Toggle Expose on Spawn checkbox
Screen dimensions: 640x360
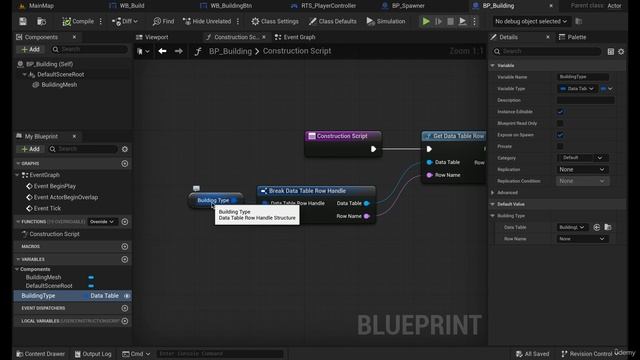[560, 135]
